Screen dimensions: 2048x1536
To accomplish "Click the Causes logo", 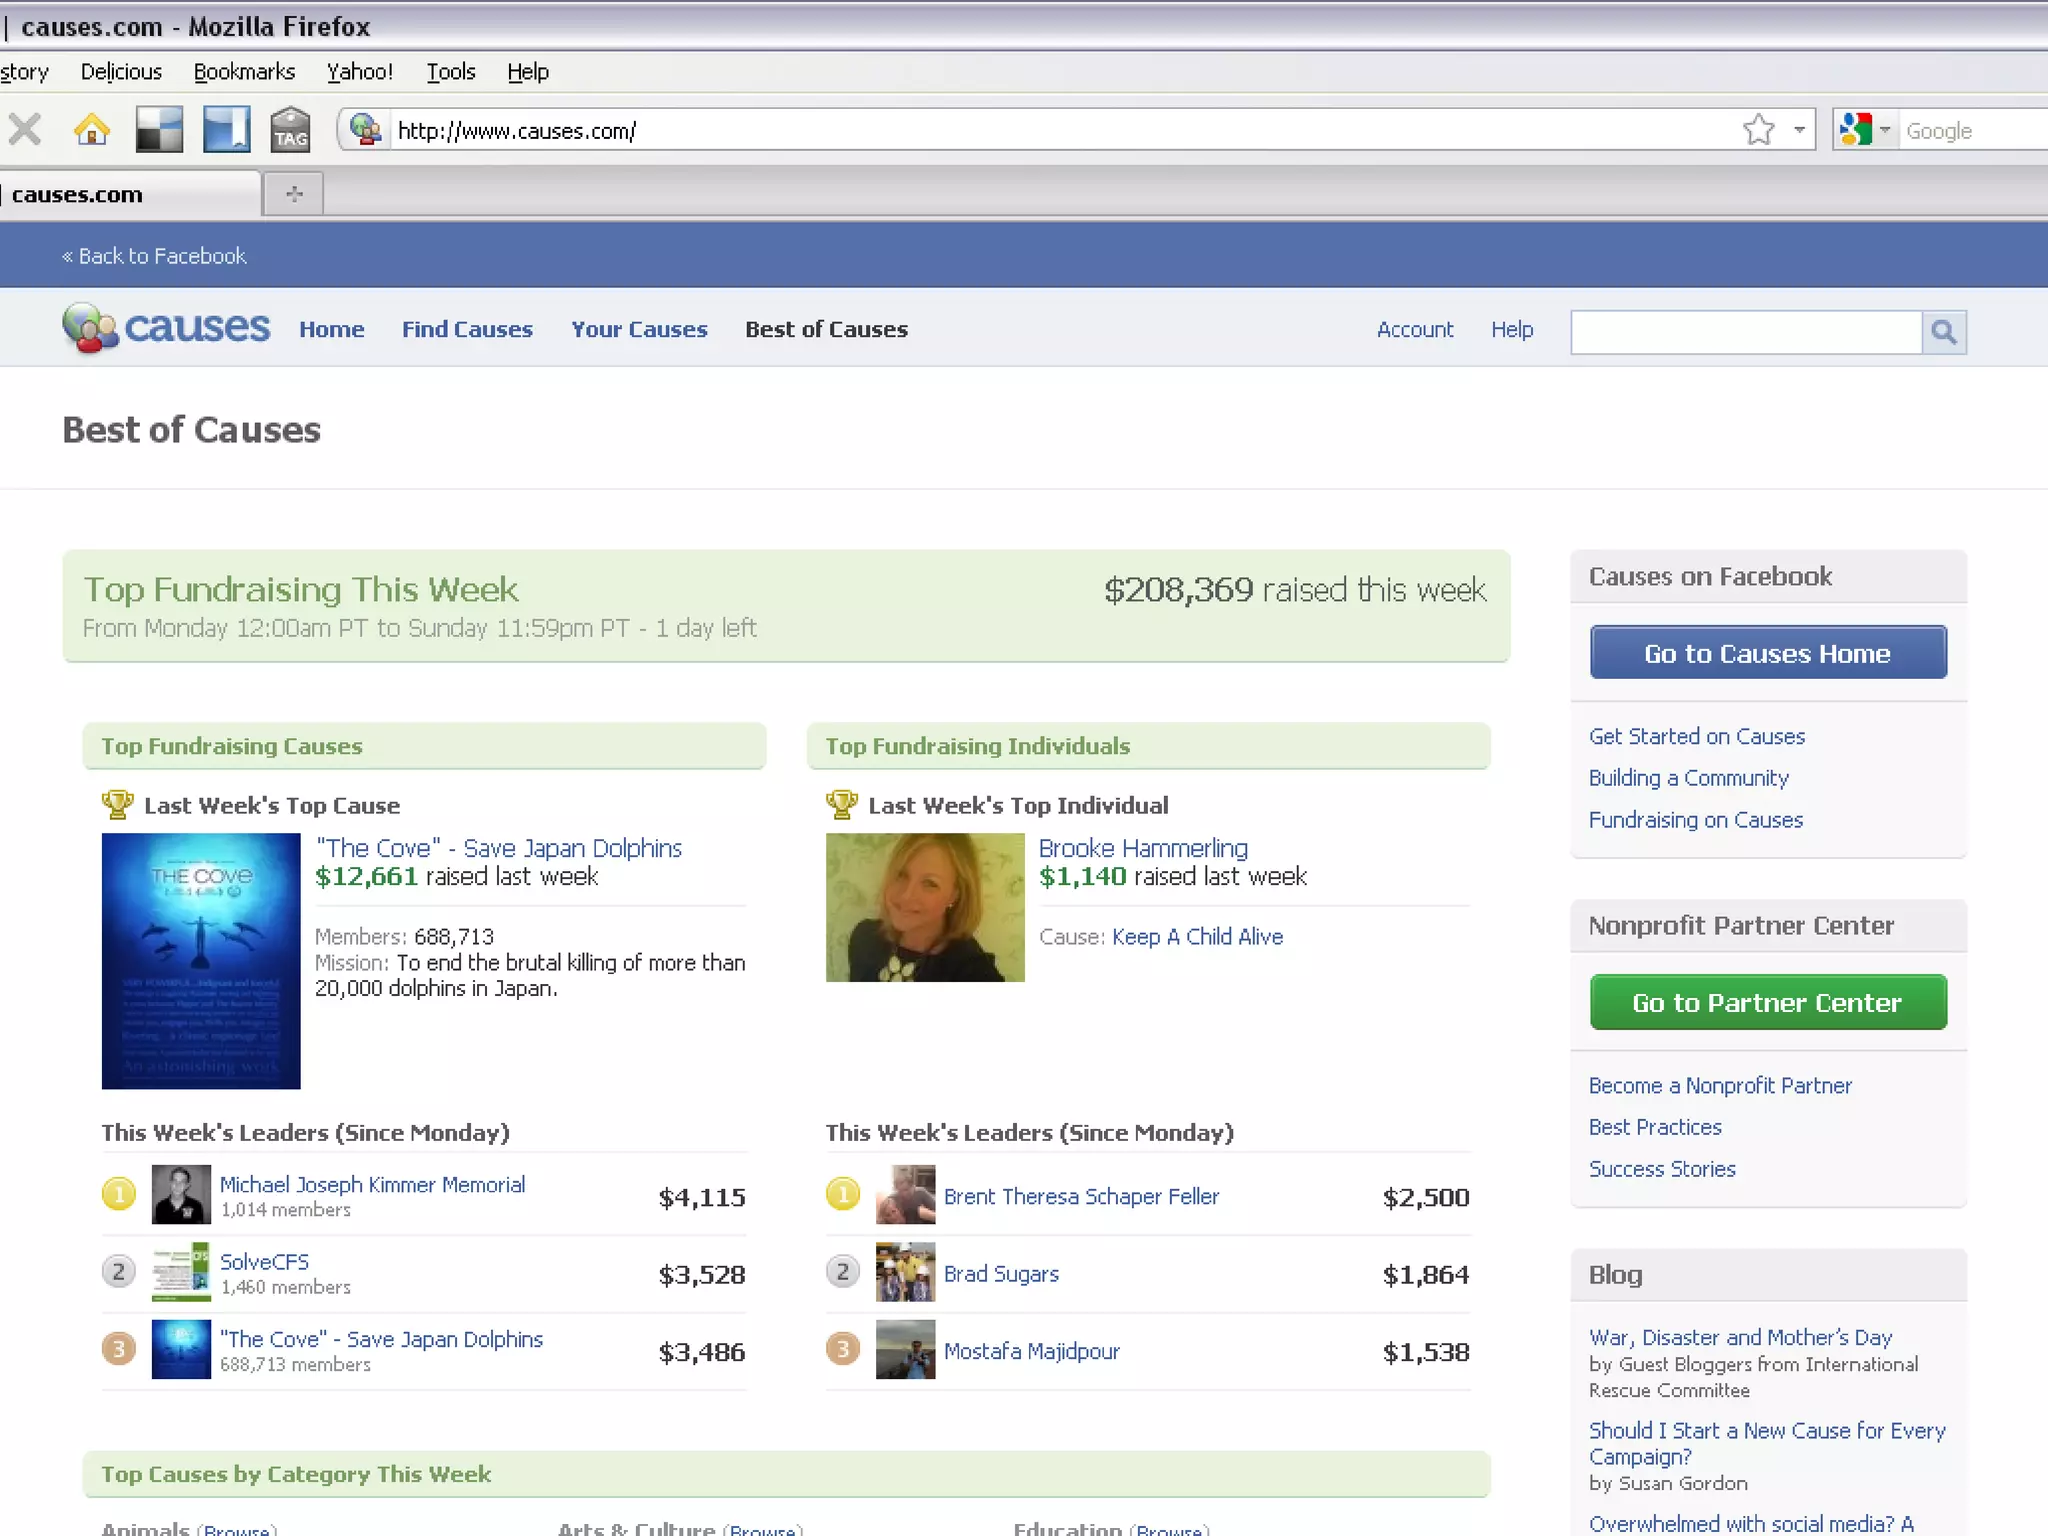I will [166, 328].
